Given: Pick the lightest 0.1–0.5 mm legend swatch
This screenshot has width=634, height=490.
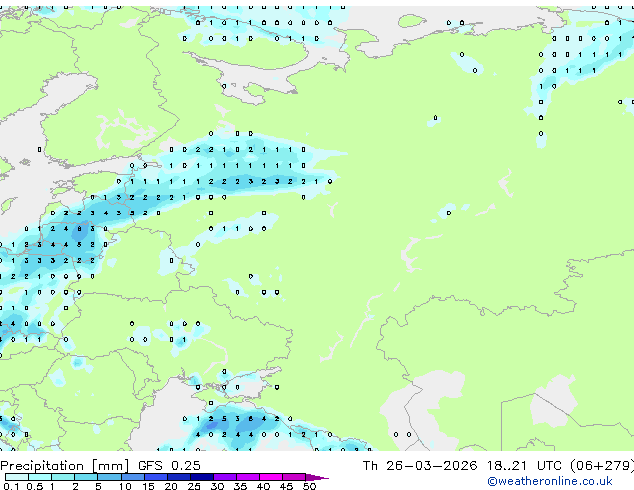Looking at the screenshot, I should [17, 477].
